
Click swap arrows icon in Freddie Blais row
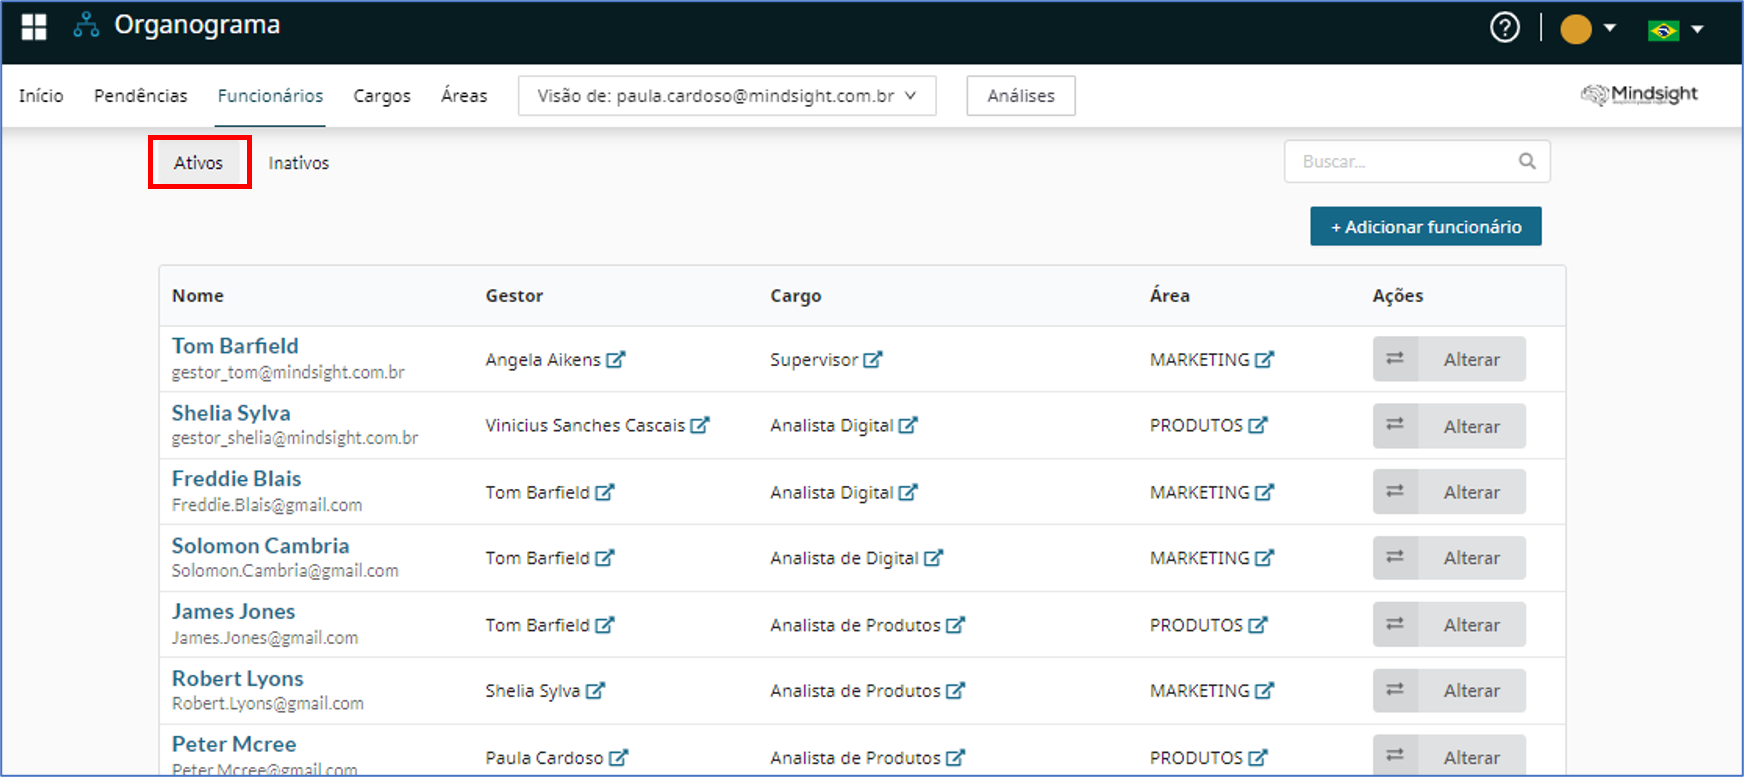1395,491
